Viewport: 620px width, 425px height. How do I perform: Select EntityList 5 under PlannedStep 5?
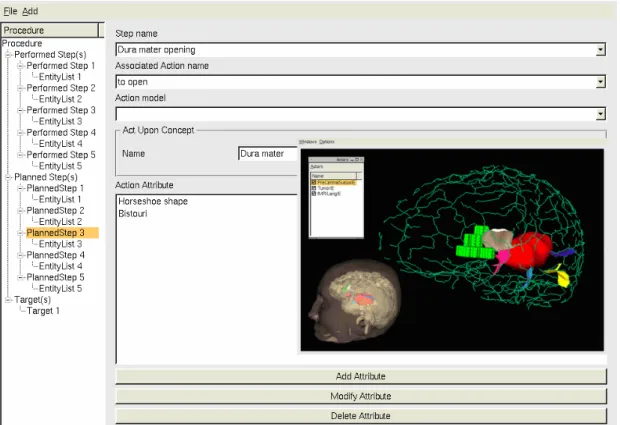coord(60,289)
